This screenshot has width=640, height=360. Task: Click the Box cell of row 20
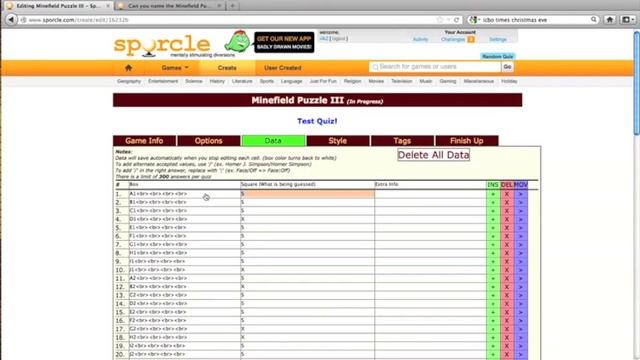click(184, 354)
